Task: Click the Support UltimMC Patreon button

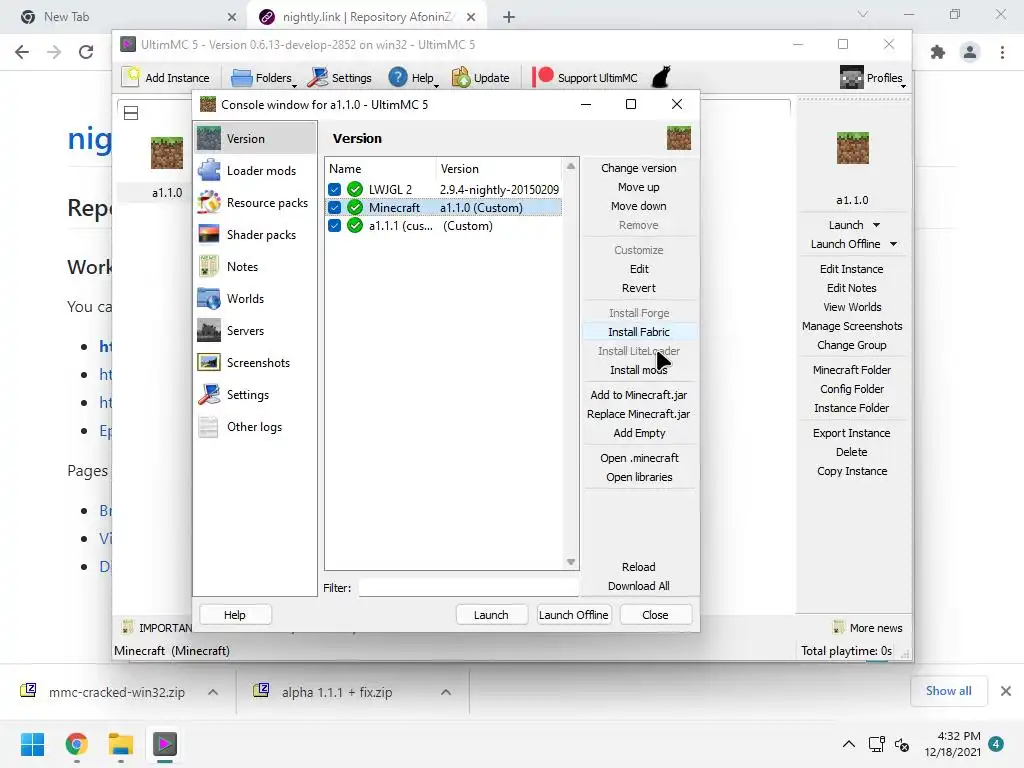Action: 584,78
